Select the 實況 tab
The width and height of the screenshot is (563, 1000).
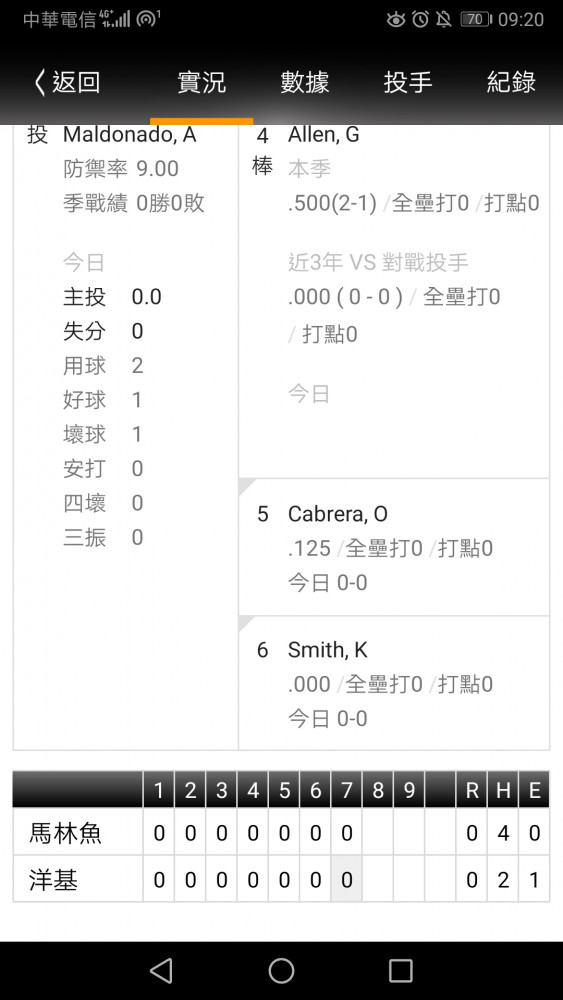201,83
